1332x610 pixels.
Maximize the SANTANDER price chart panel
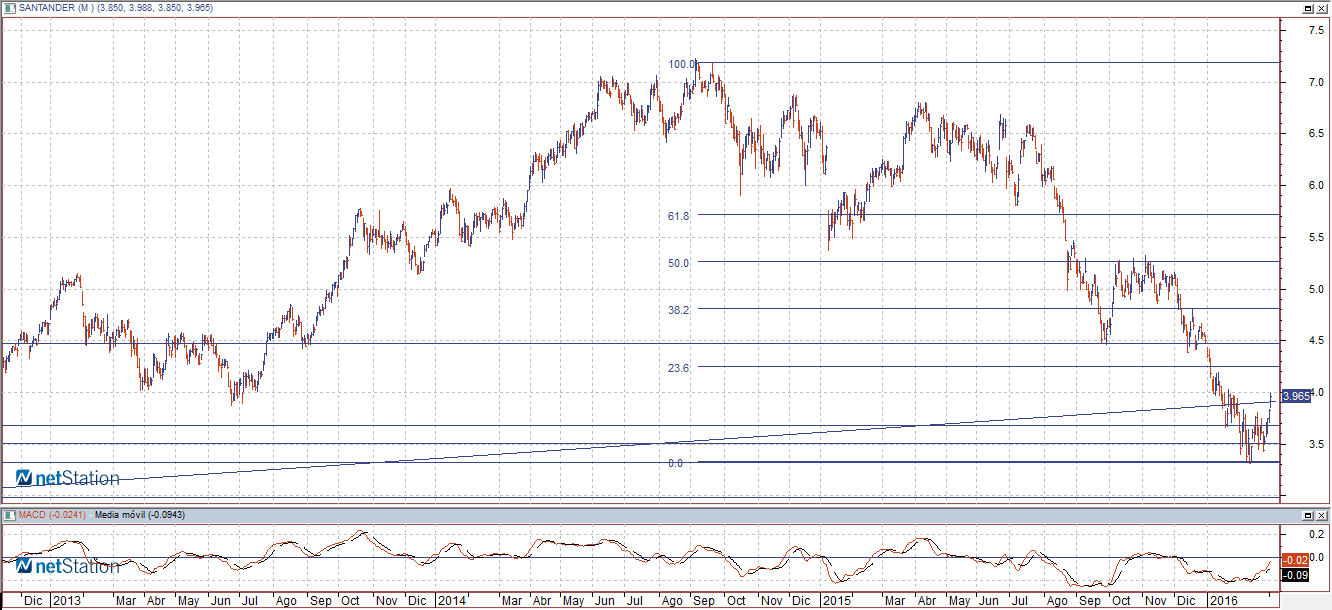1307,8
